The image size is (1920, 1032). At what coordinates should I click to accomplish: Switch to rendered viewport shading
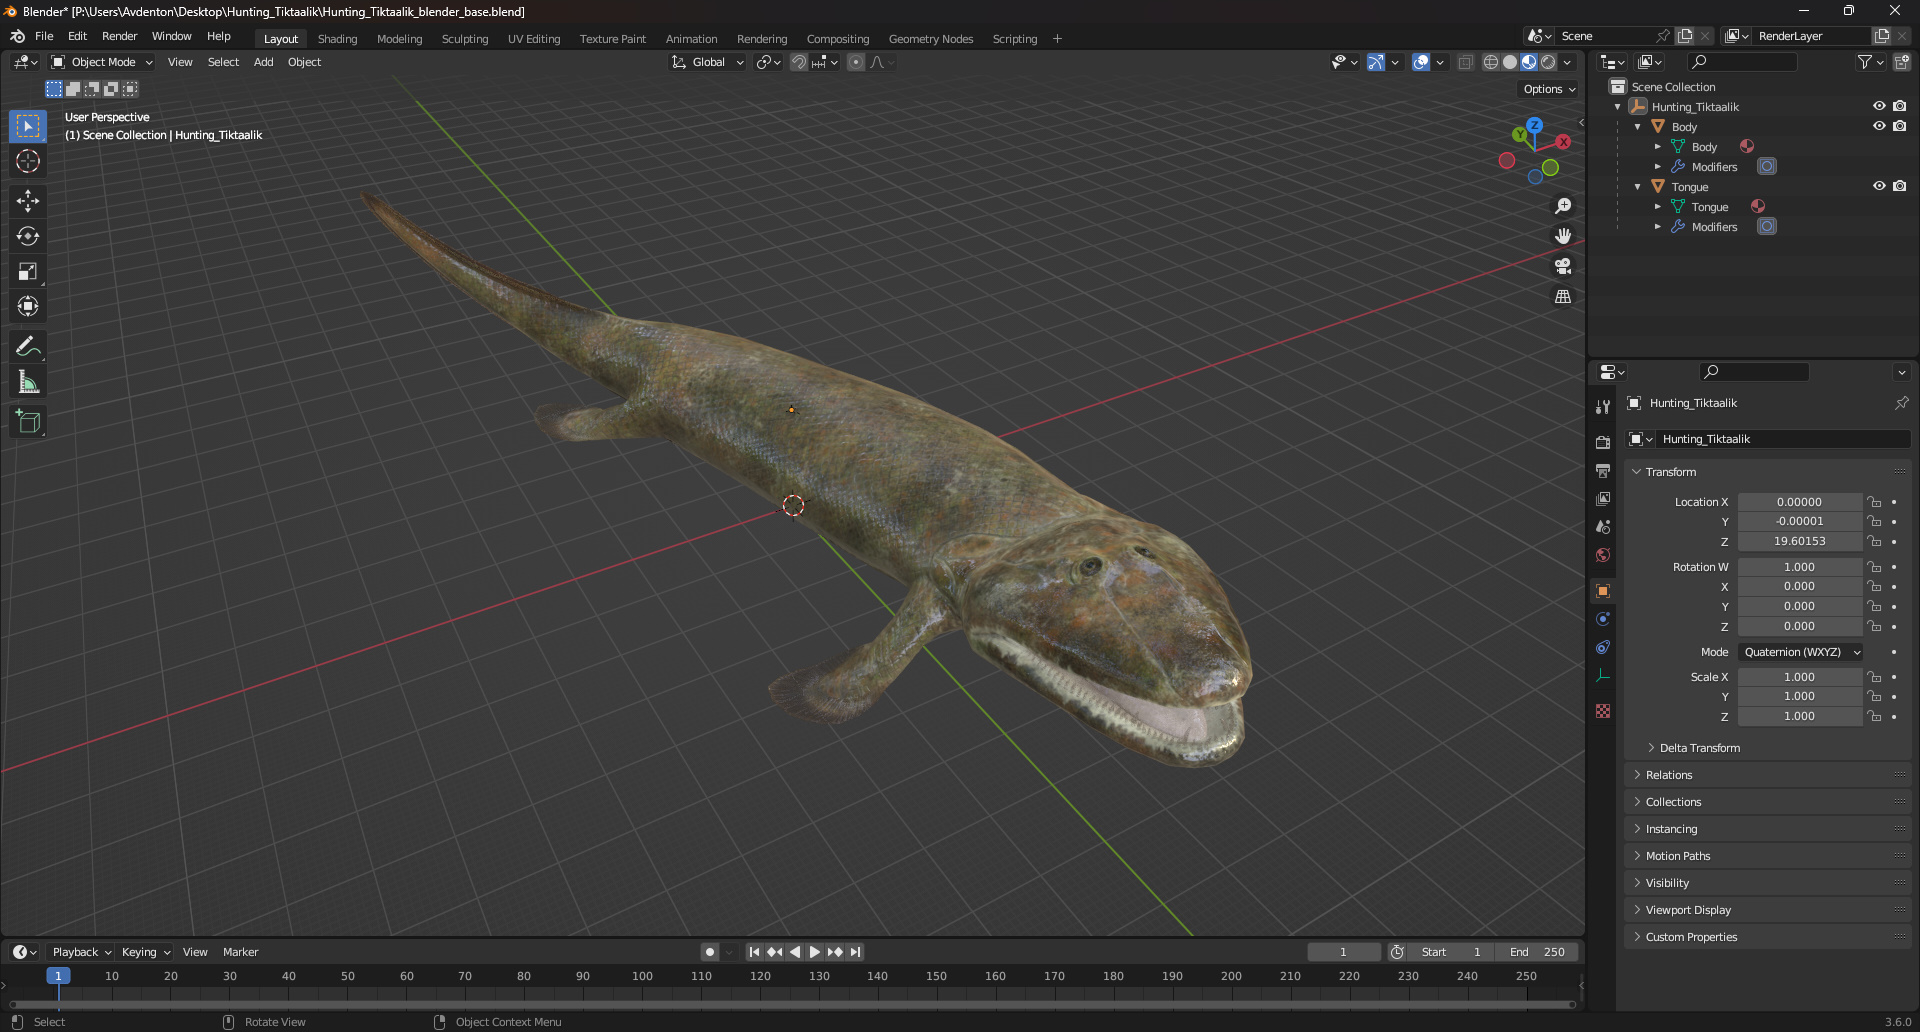point(1548,62)
